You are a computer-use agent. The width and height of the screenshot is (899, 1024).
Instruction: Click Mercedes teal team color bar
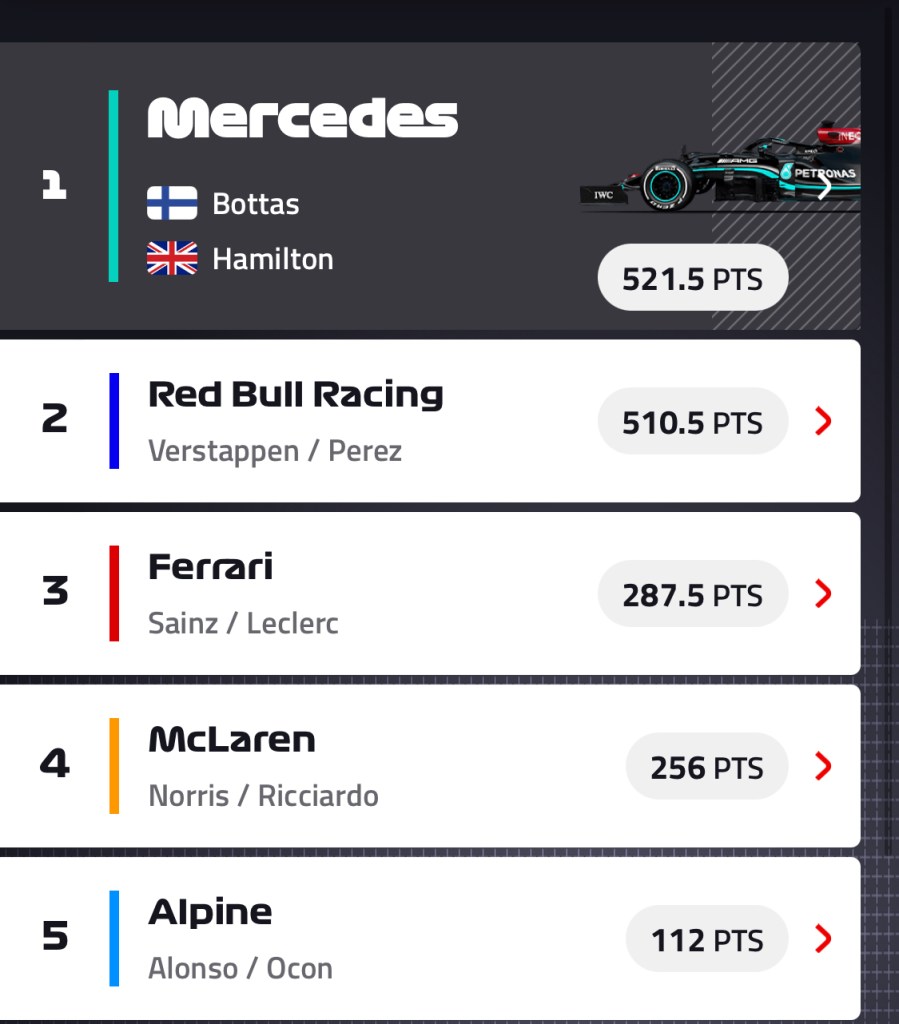[x=114, y=186]
